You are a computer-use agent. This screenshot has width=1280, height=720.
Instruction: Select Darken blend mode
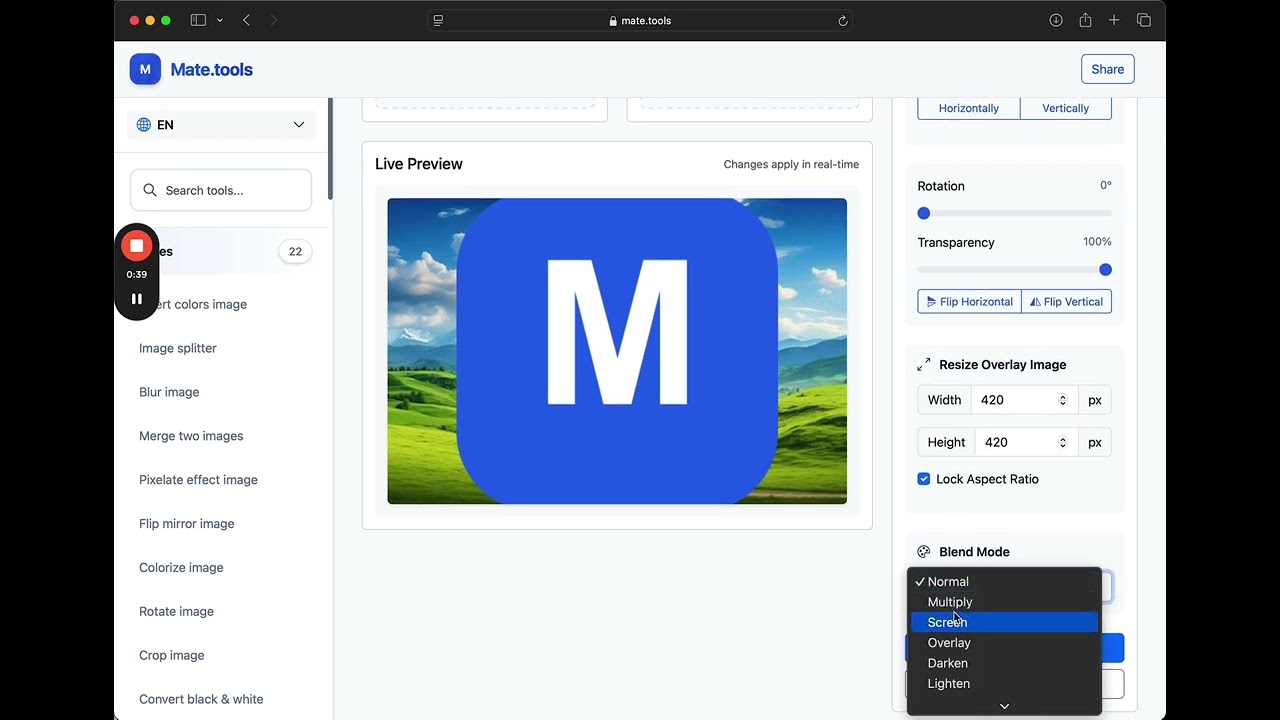click(x=1004, y=663)
